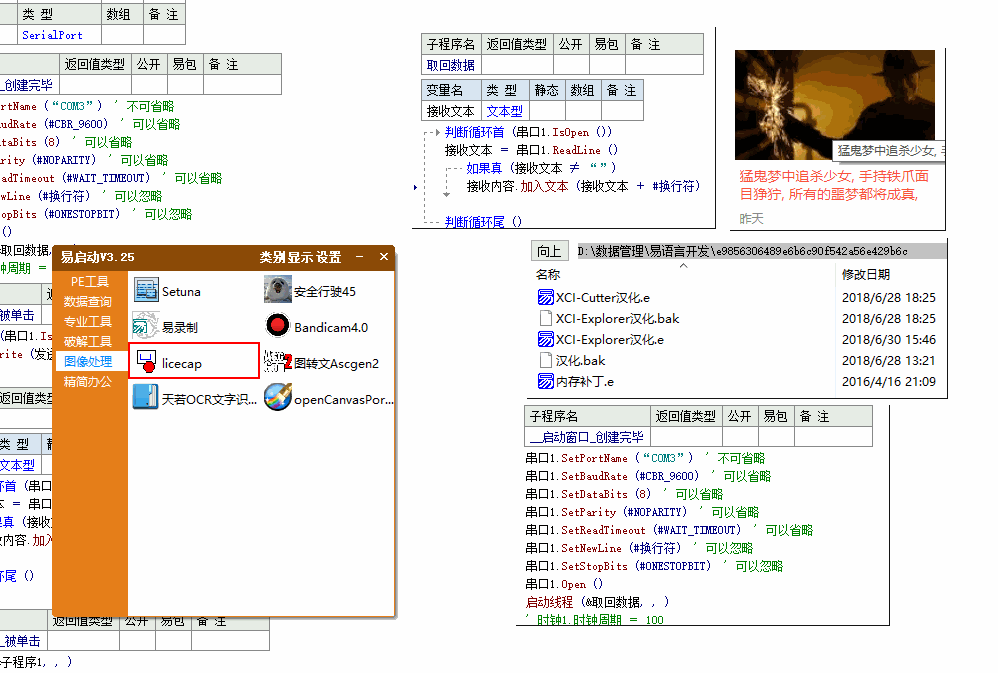Click the 向上 up-folder button
Screen dimensions: 998x673
(x=548, y=251)
